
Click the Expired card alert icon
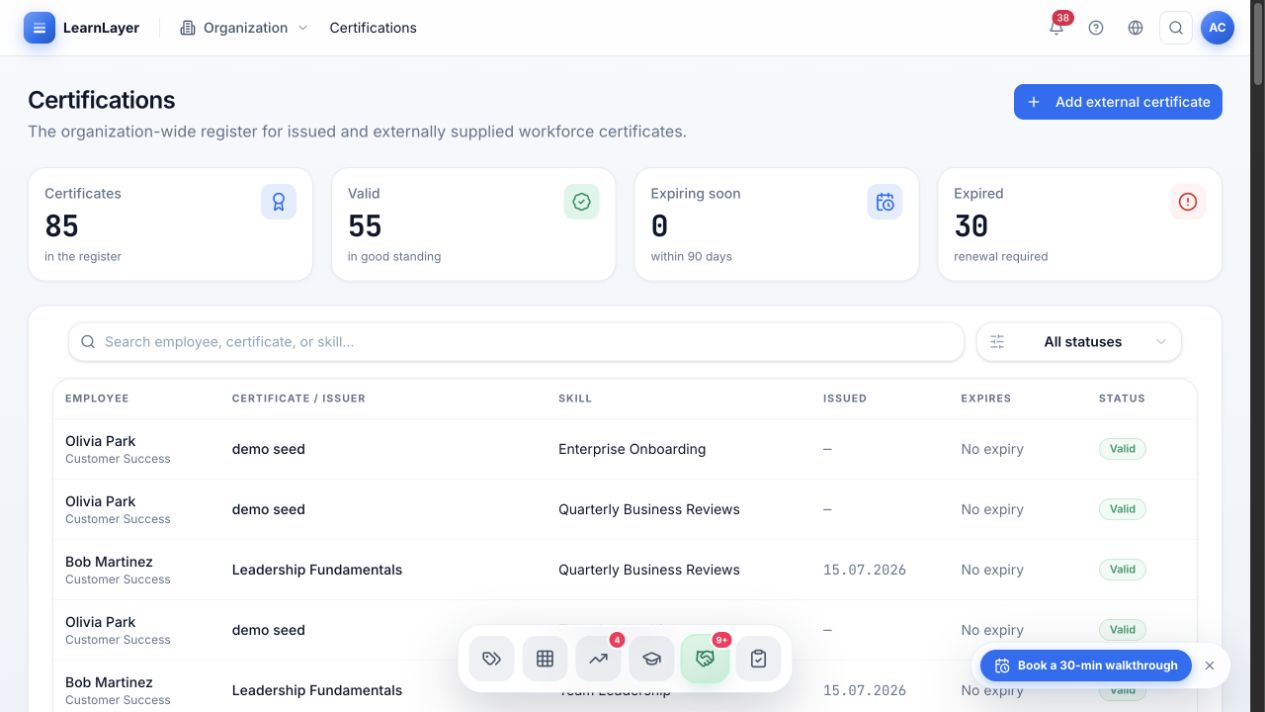1188,202
